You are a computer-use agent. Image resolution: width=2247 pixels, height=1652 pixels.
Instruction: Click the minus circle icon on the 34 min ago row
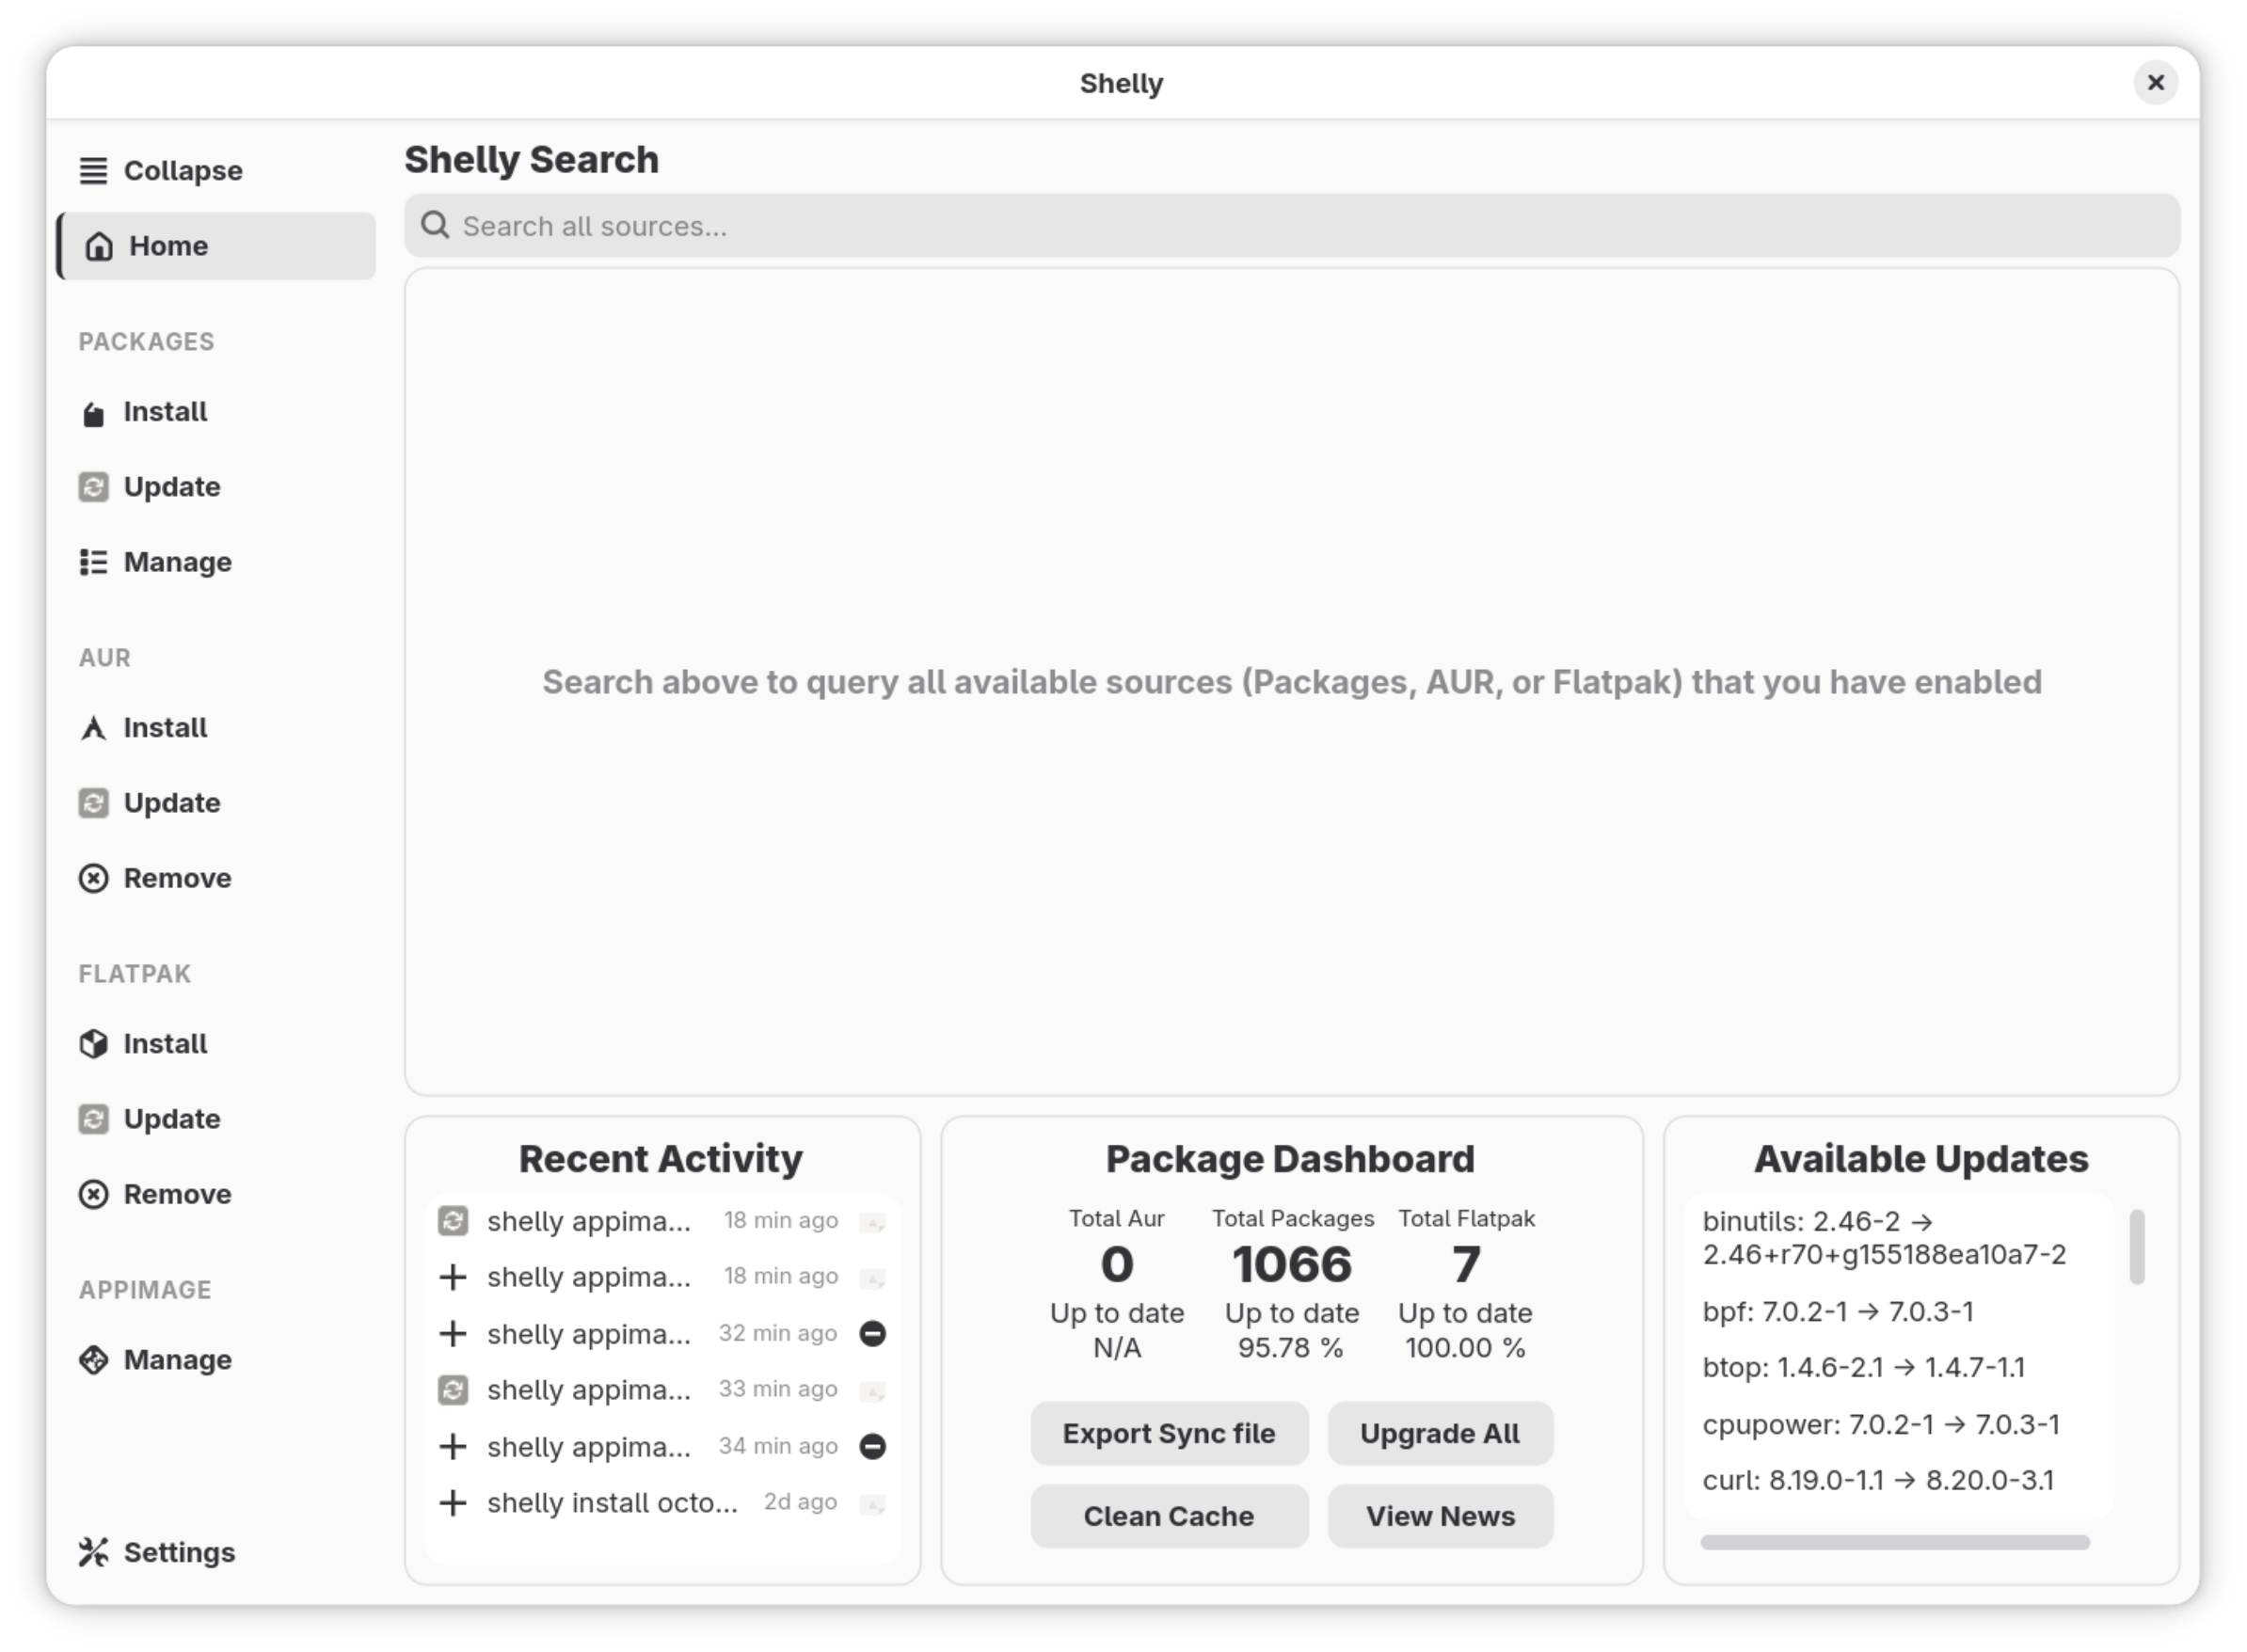[x=873, y=1447]
